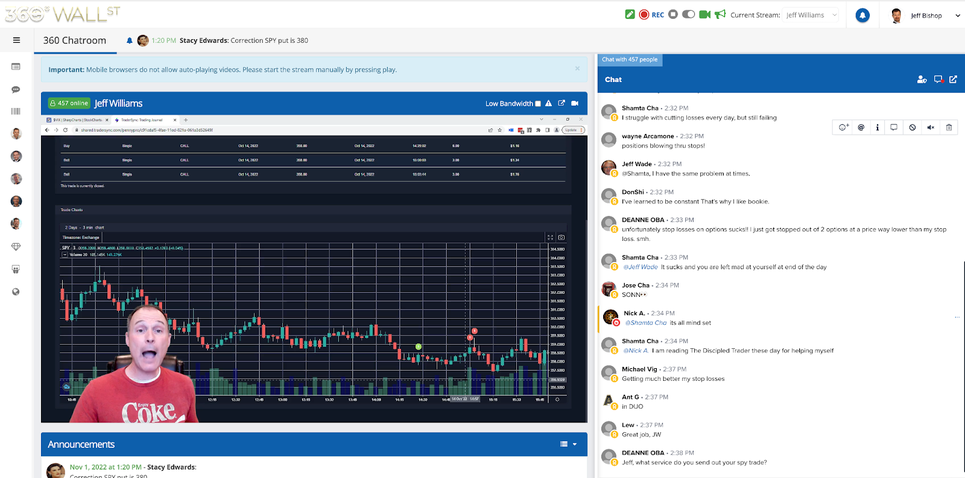965x478 pixels.
Task: Click the gray stop recording icon
Action: 673,14
